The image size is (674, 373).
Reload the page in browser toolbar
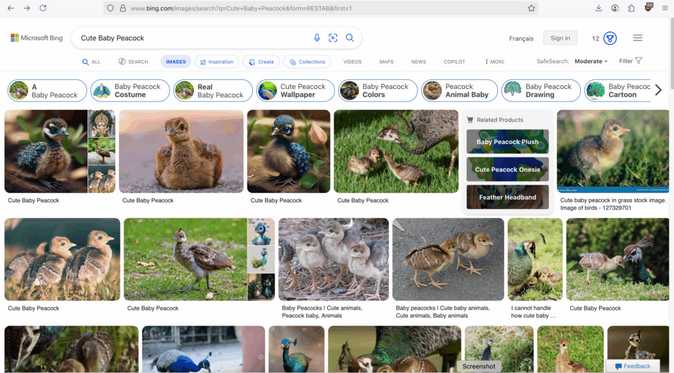pyautogui.click(x=43, y=8)
